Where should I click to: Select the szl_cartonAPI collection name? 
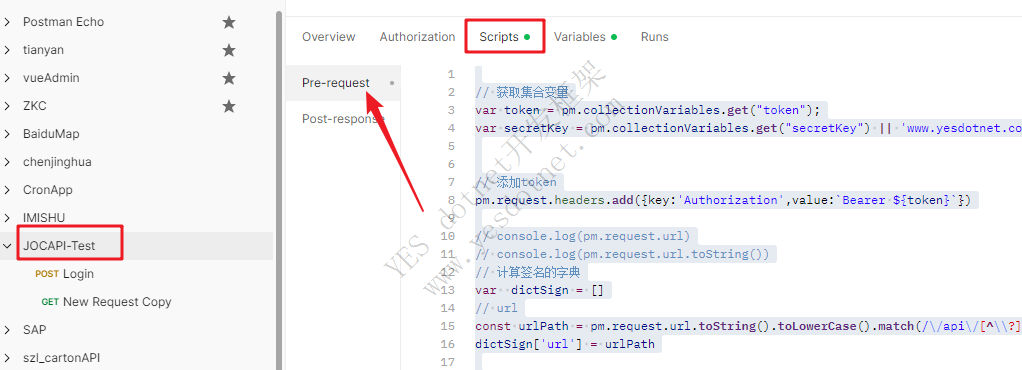pos(61,358)
